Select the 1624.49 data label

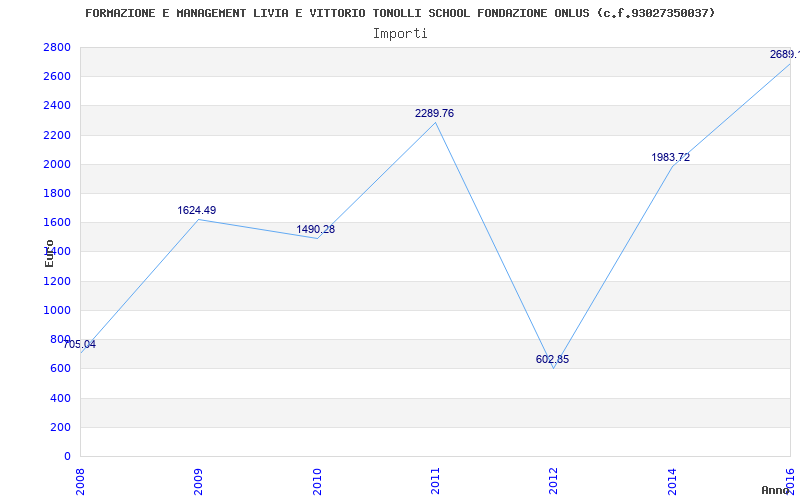(196, 210)
